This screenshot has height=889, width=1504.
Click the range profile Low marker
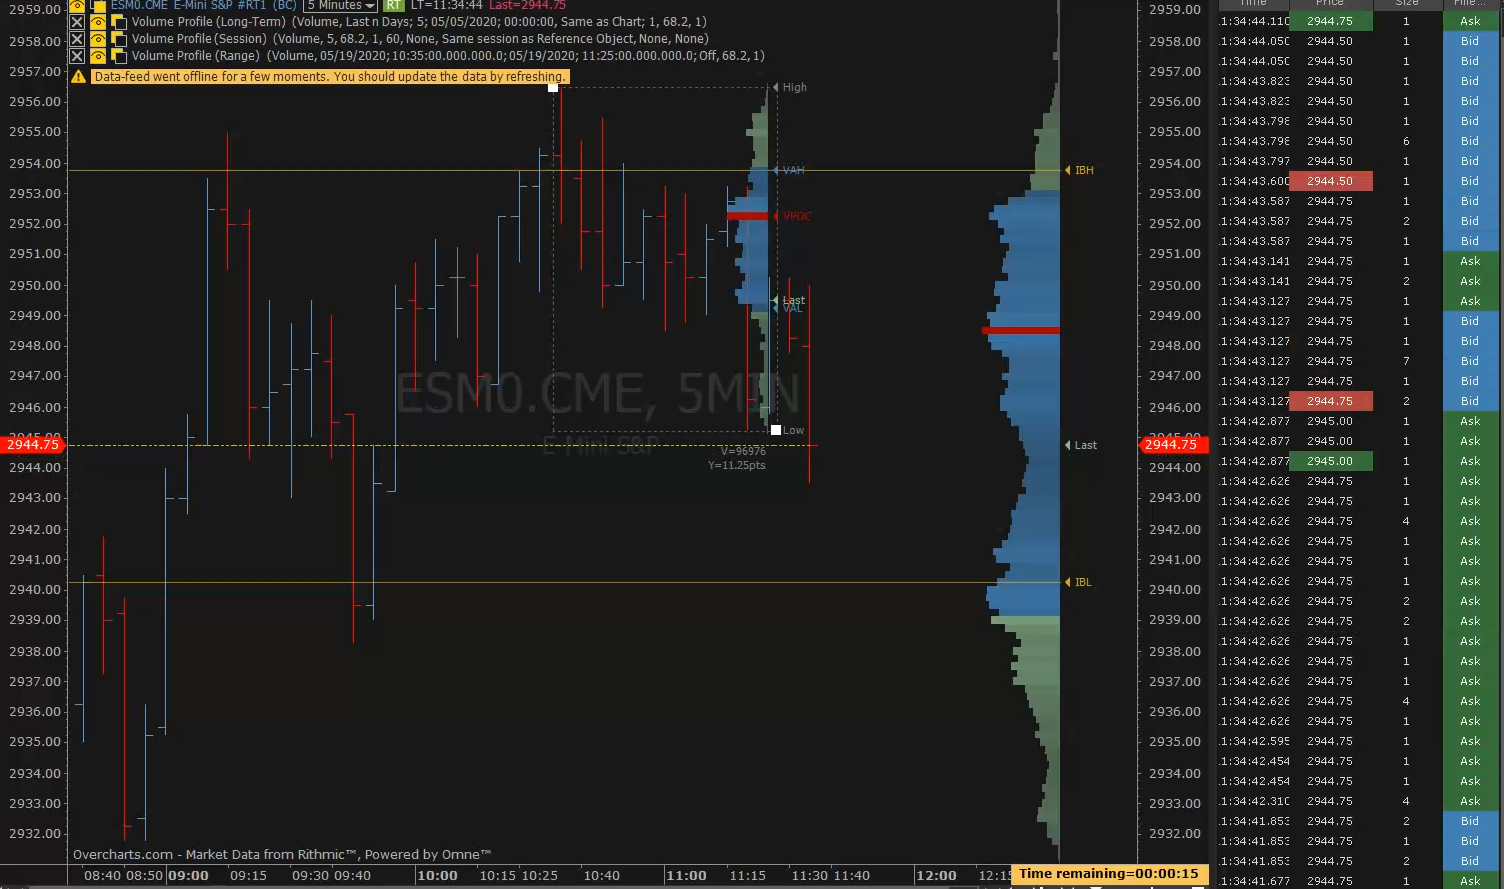click(x=793, y=430)
